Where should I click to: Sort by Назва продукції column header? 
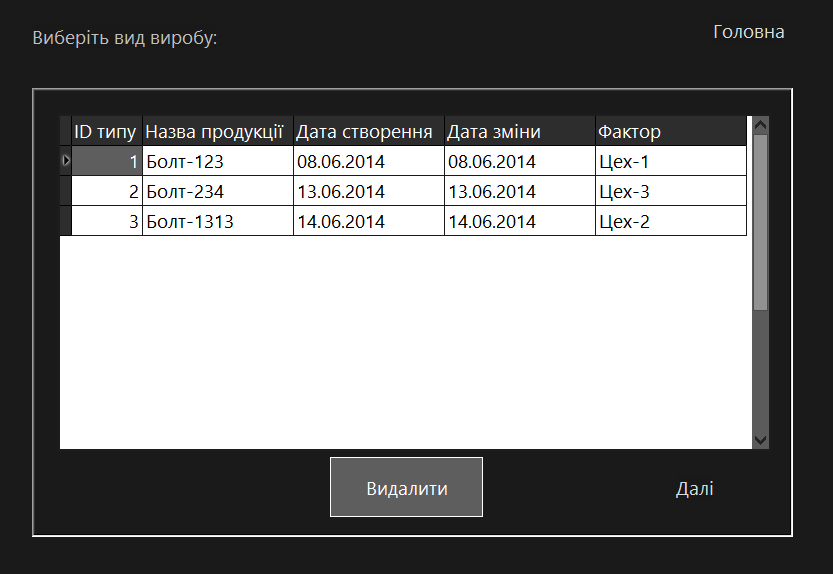point(217,131)
